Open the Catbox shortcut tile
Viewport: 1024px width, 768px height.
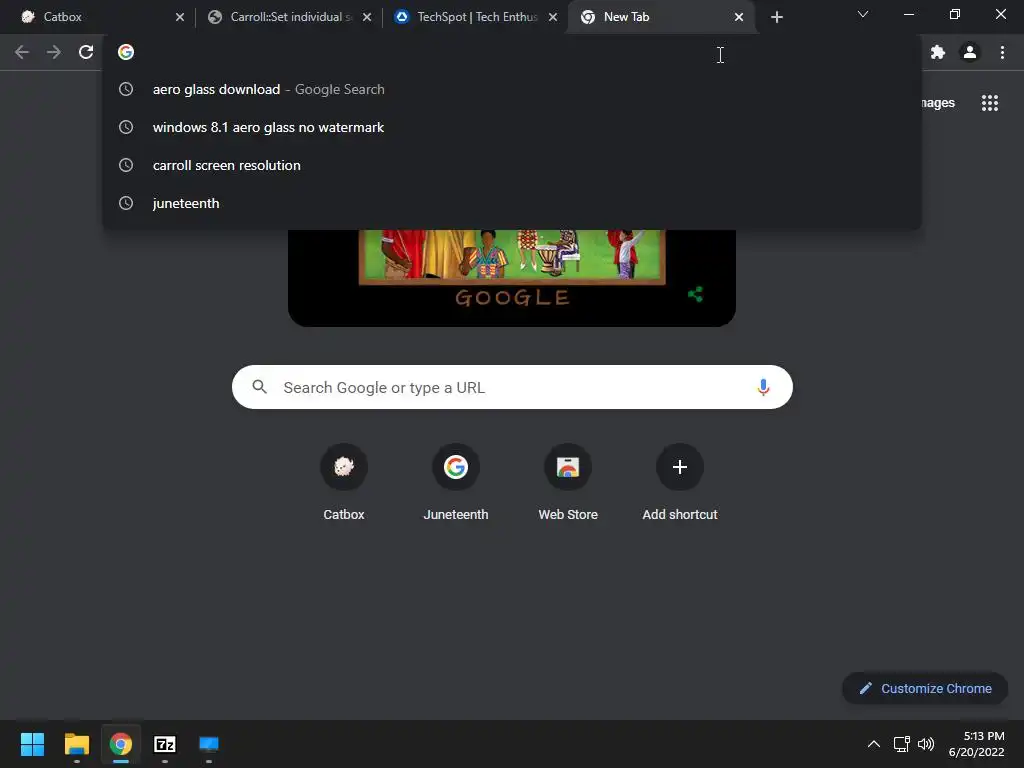344,483
